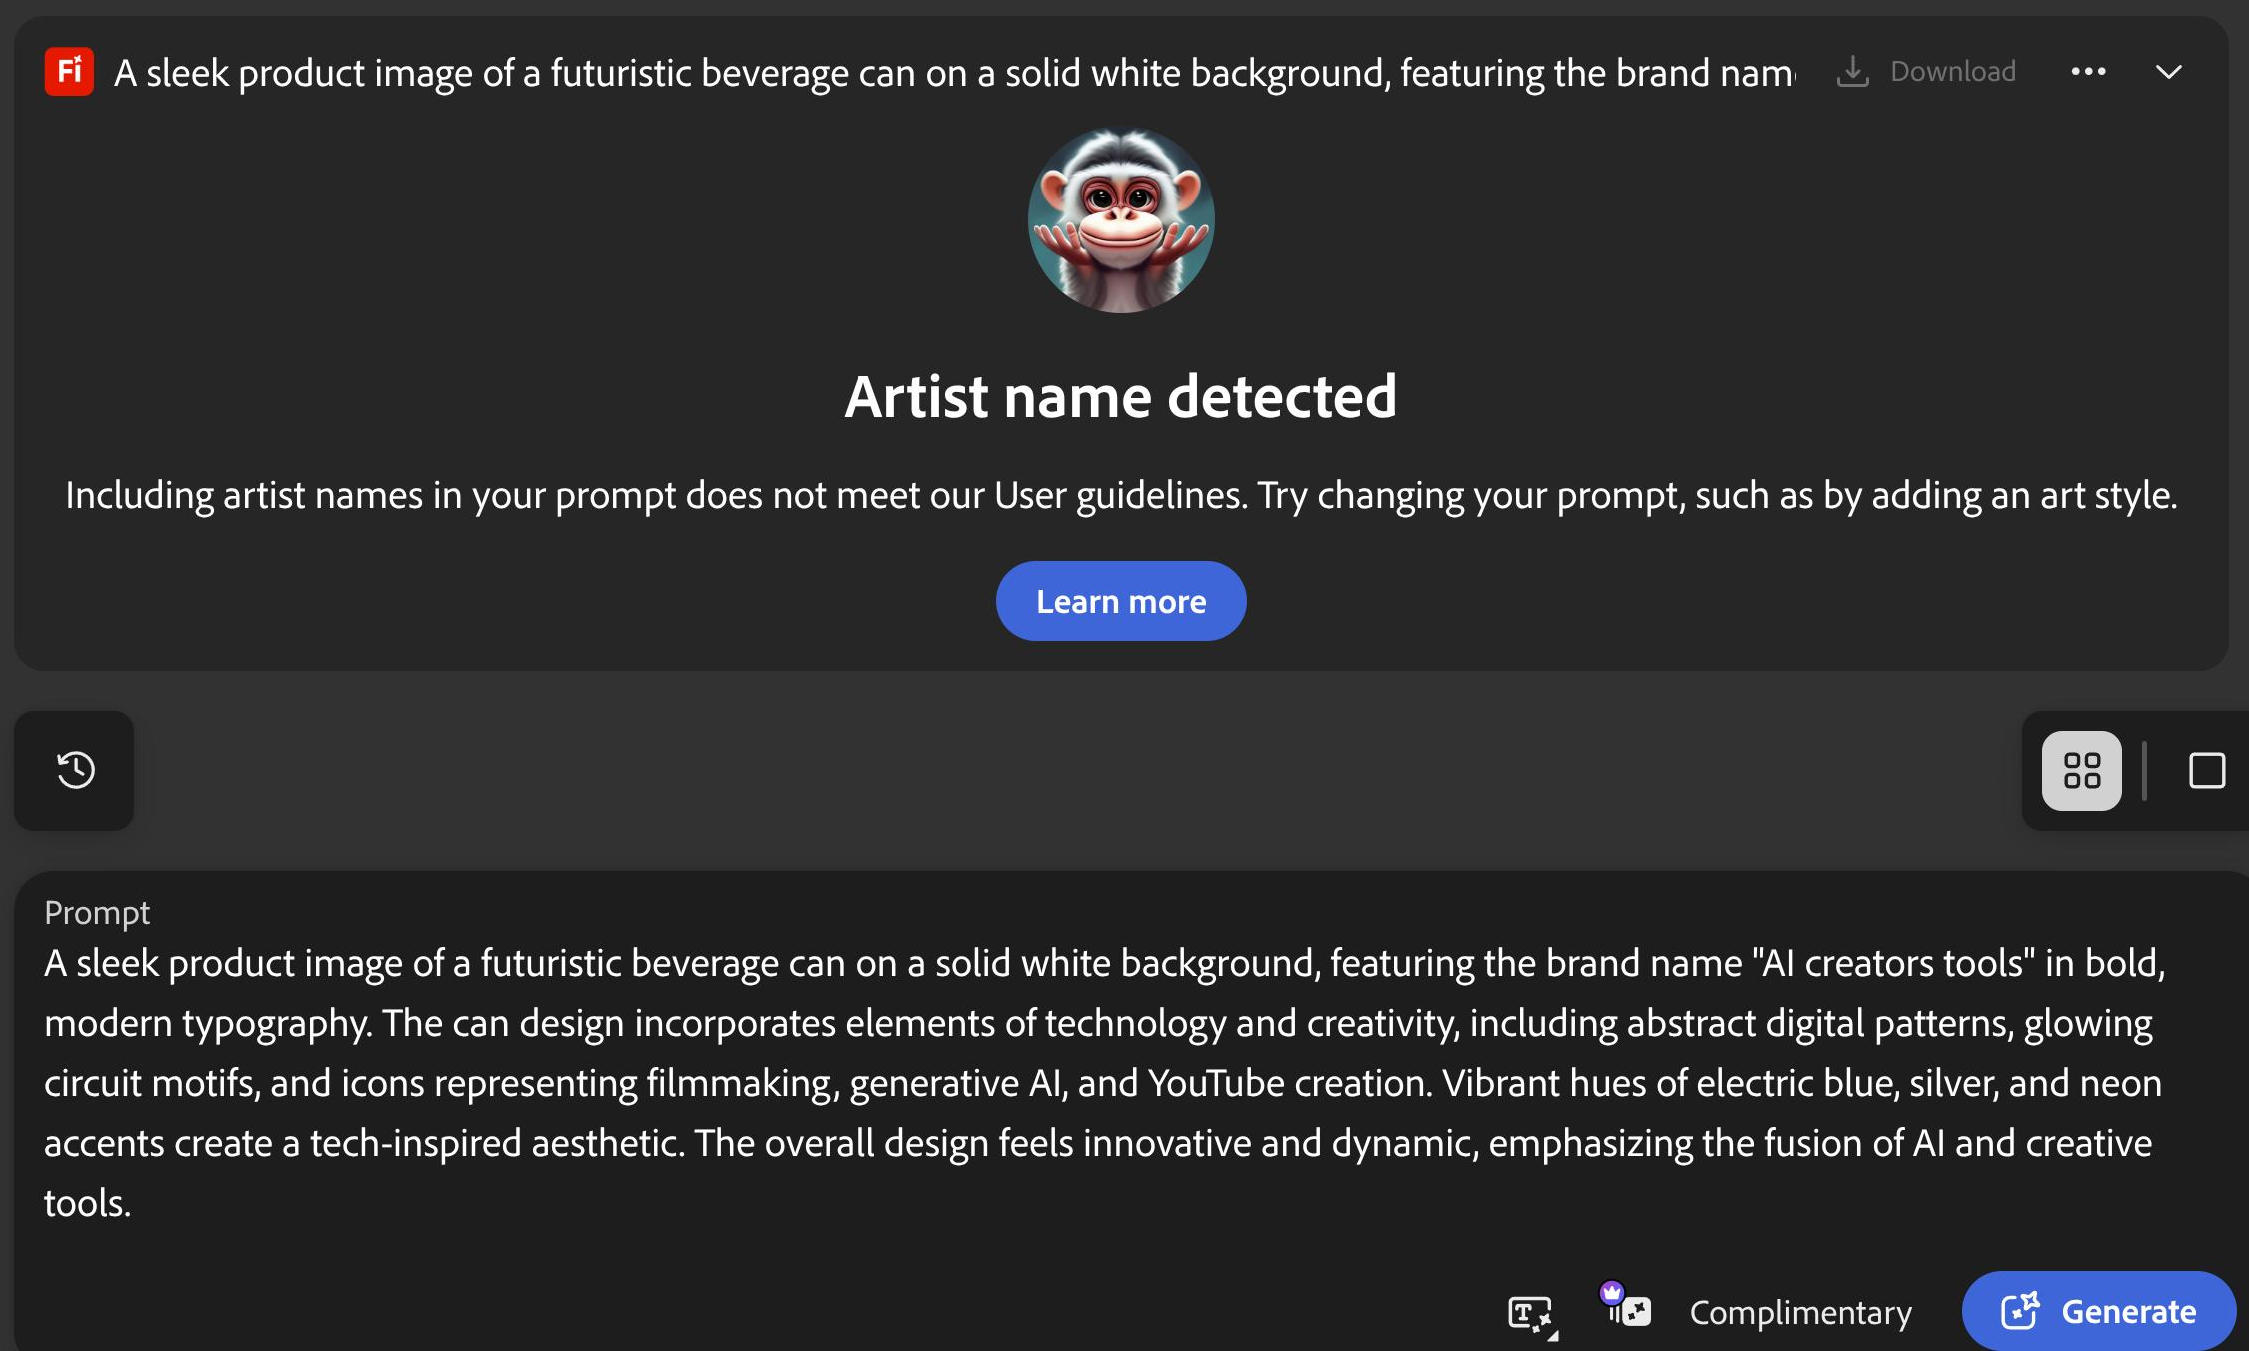The image size is (2249, 1351).
Task: Click the purple crown premium badge
Action: point(1611,1292)
